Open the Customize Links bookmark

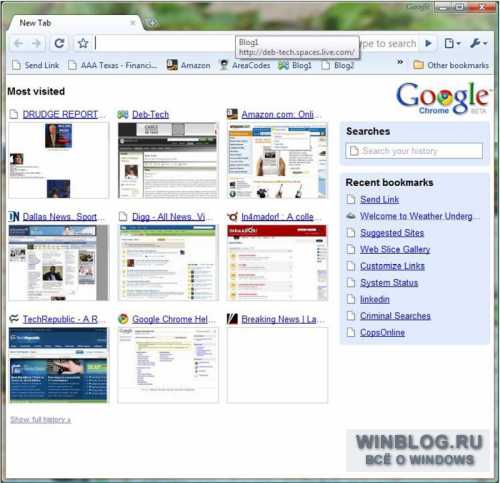coord(392,266)
